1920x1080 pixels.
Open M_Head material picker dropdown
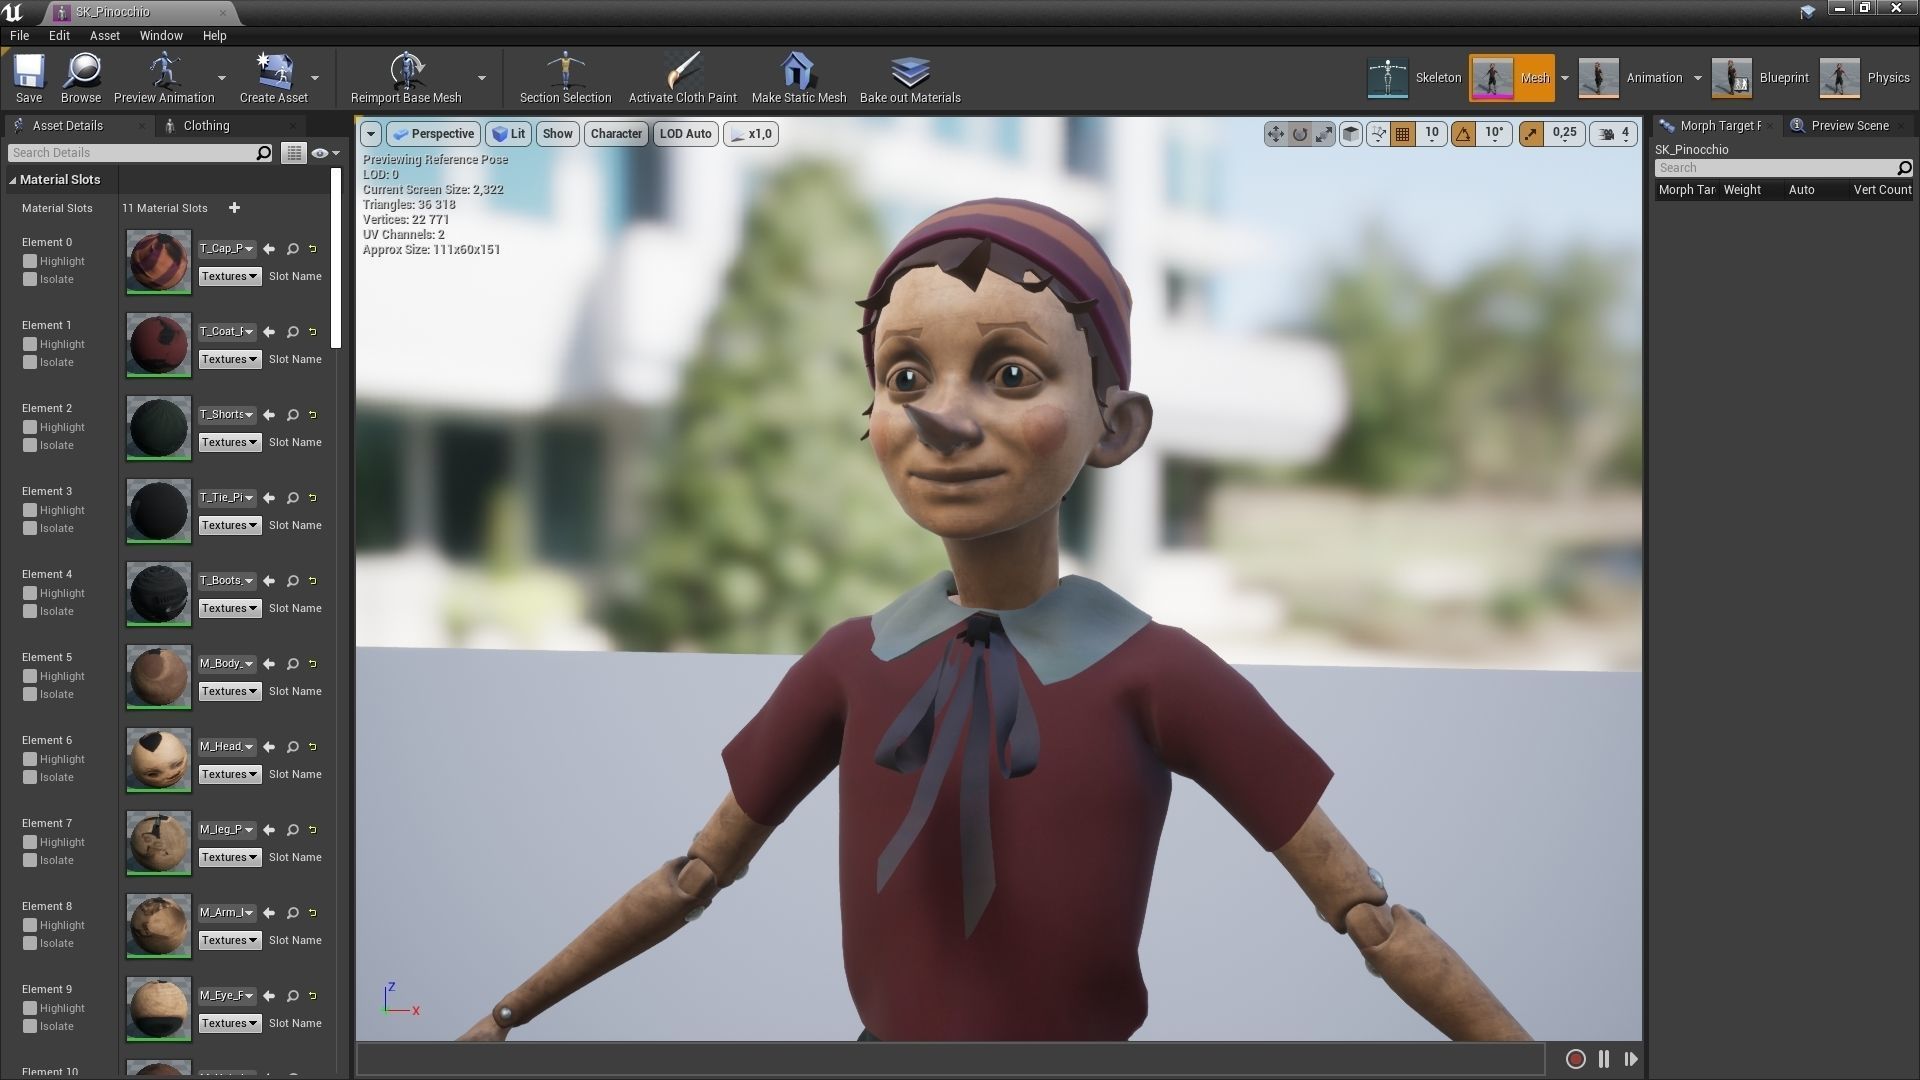tap(227, 747)
